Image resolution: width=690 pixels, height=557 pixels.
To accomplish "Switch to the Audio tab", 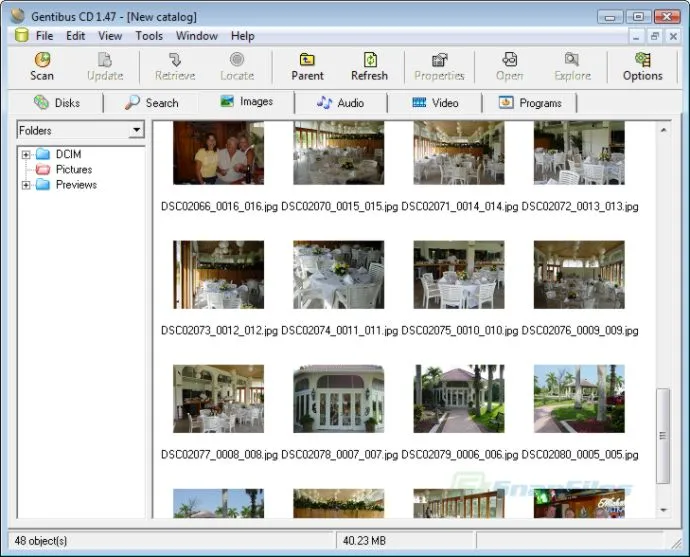I will [x=341, y=103].
